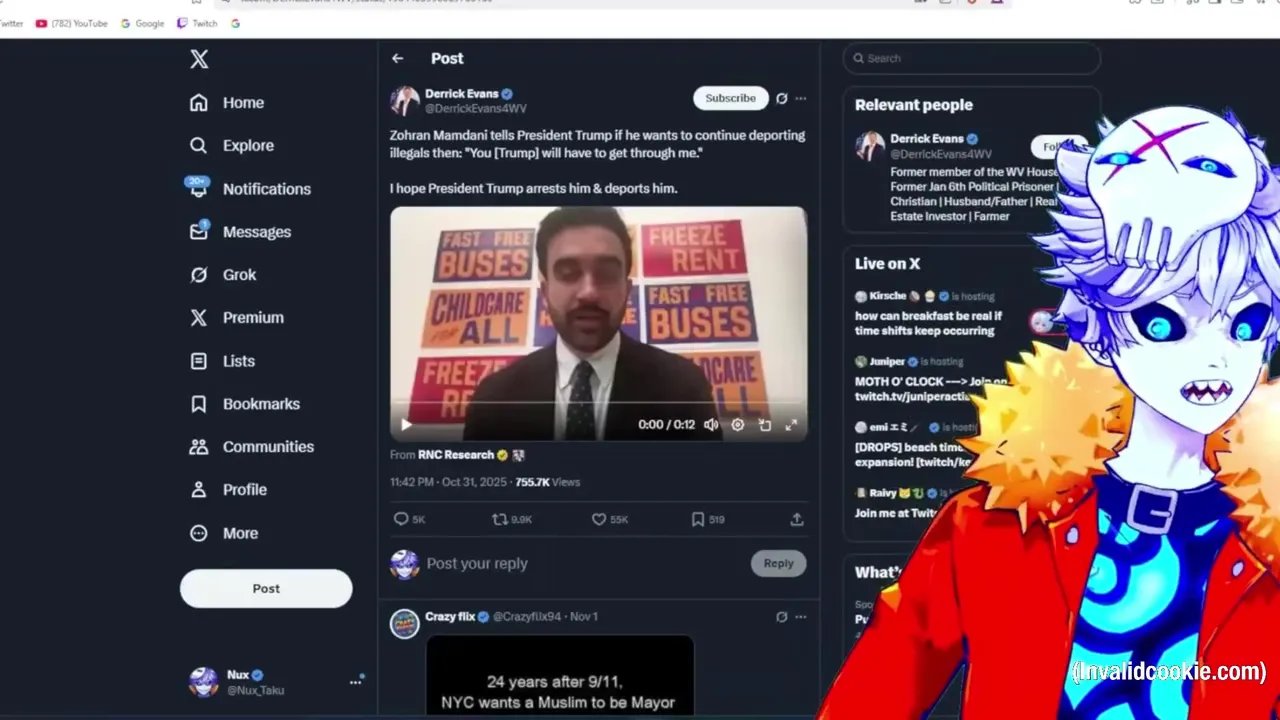Open the 24 years after 9/11 image
The height and width of the screenshot is (720, 1280).
pyautogui.click(x=560, y=676)
